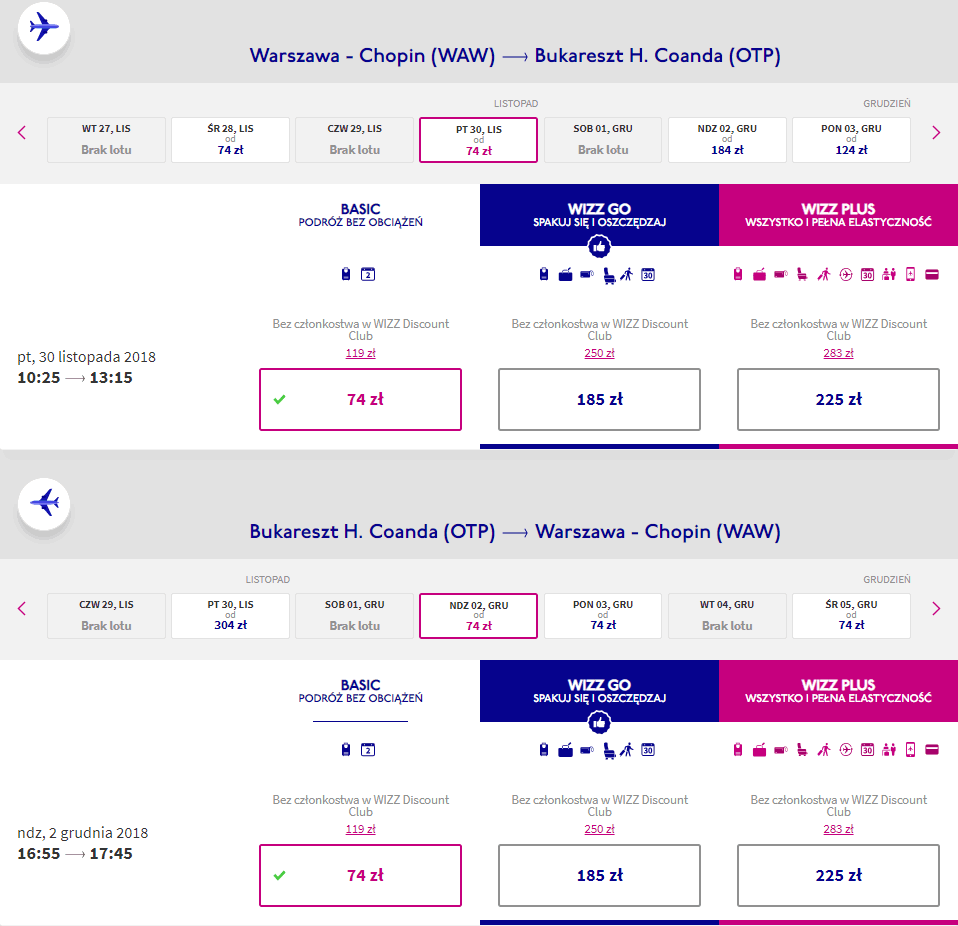Click the WIZZ PLUS header in the return section

click(838, 691)
